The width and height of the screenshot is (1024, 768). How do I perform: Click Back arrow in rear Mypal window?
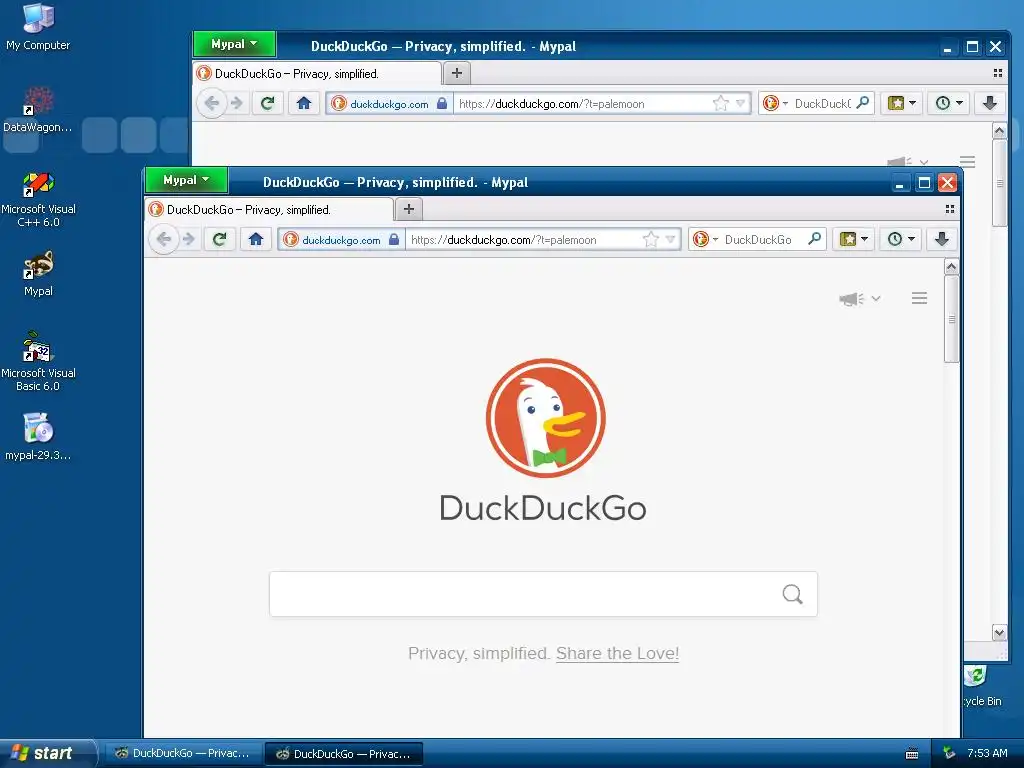click(212, 103)
